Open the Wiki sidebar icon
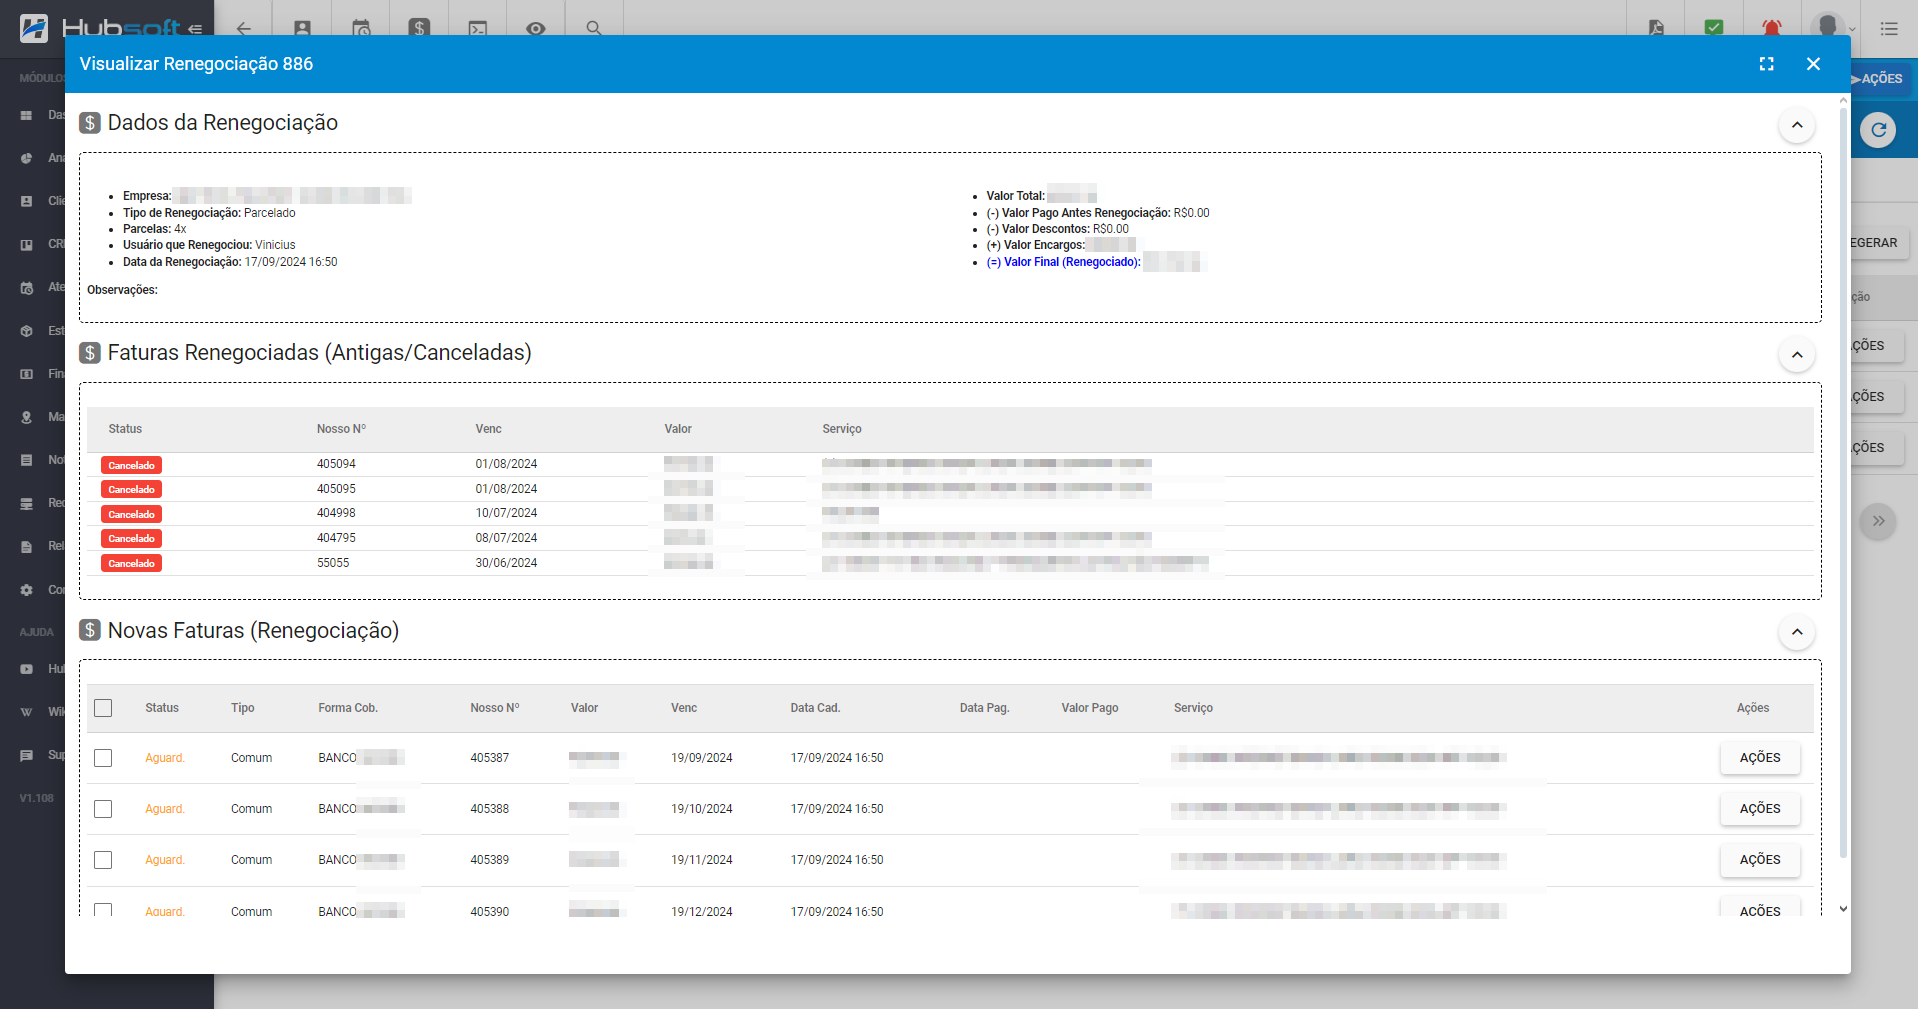Viewport: 1918px width, 1009px height. tap(27, 712)
